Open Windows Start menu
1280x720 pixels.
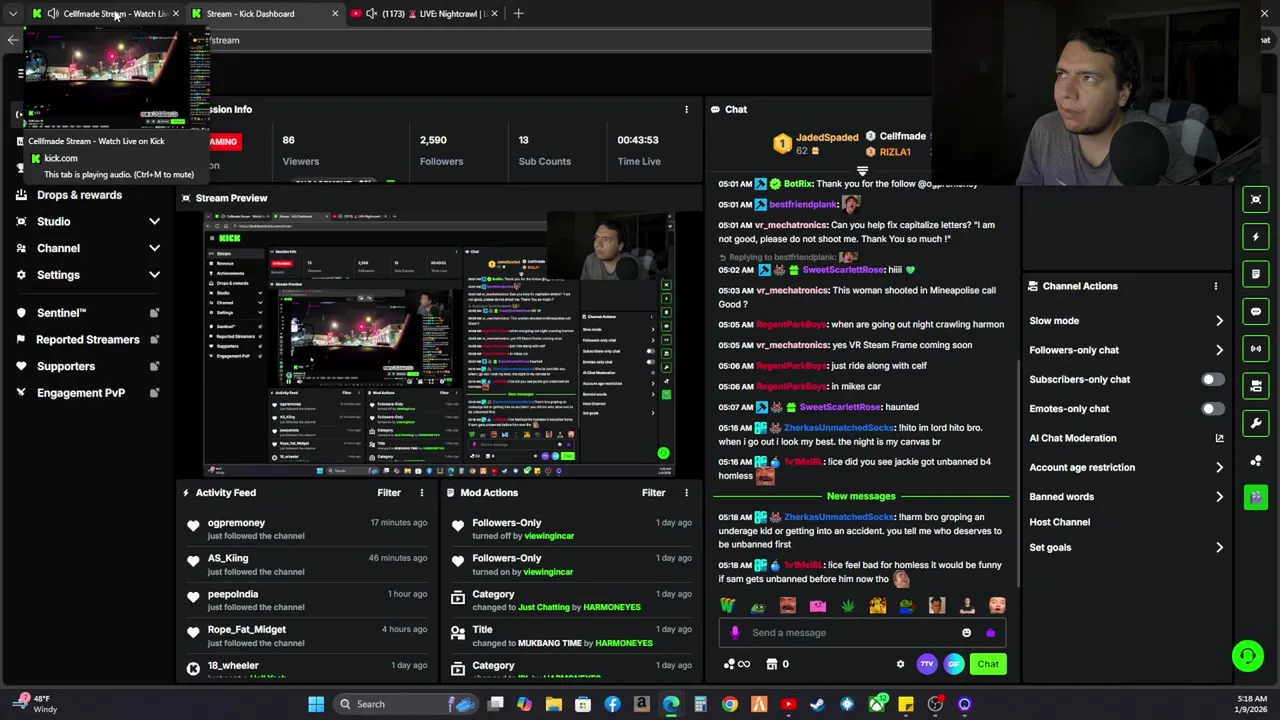(x=316, y=704)
